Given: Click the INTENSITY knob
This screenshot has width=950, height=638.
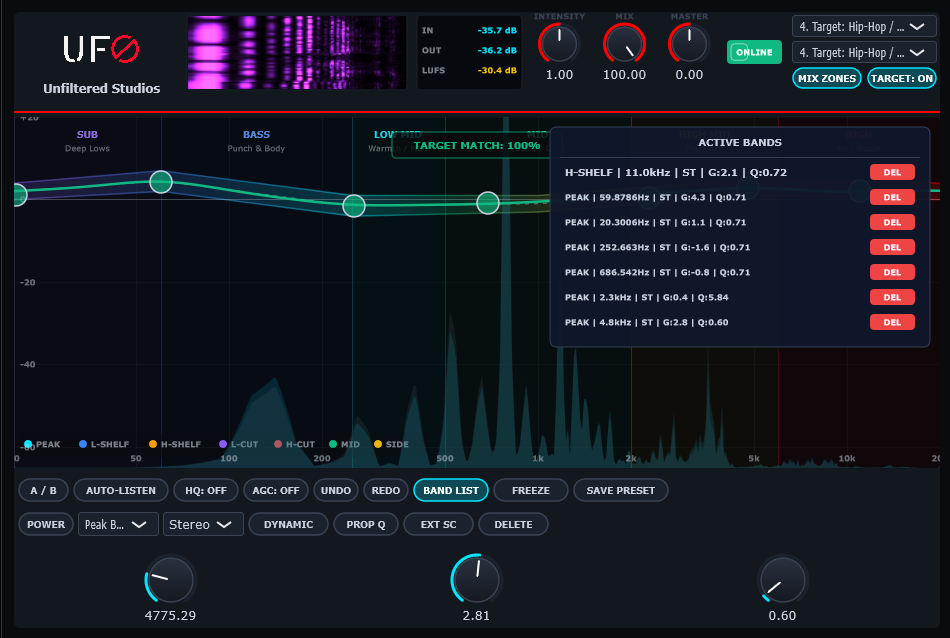Looking at the screenshot, I should click(x=559, y=44).
